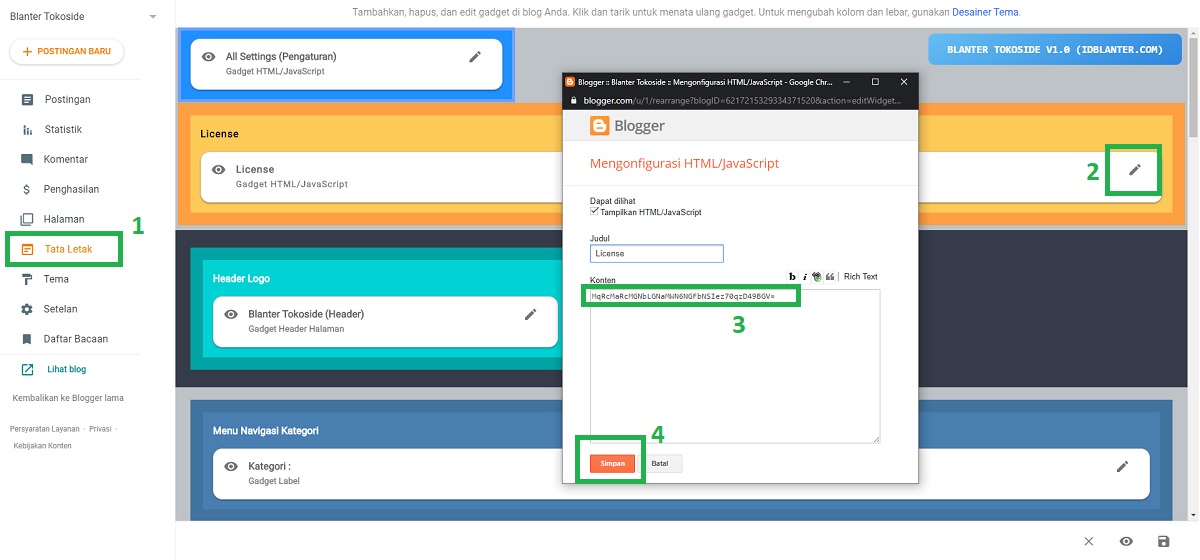Go to the Statistik section
The width and height of the screenshot is (1200, 560).
coord(63,129)
